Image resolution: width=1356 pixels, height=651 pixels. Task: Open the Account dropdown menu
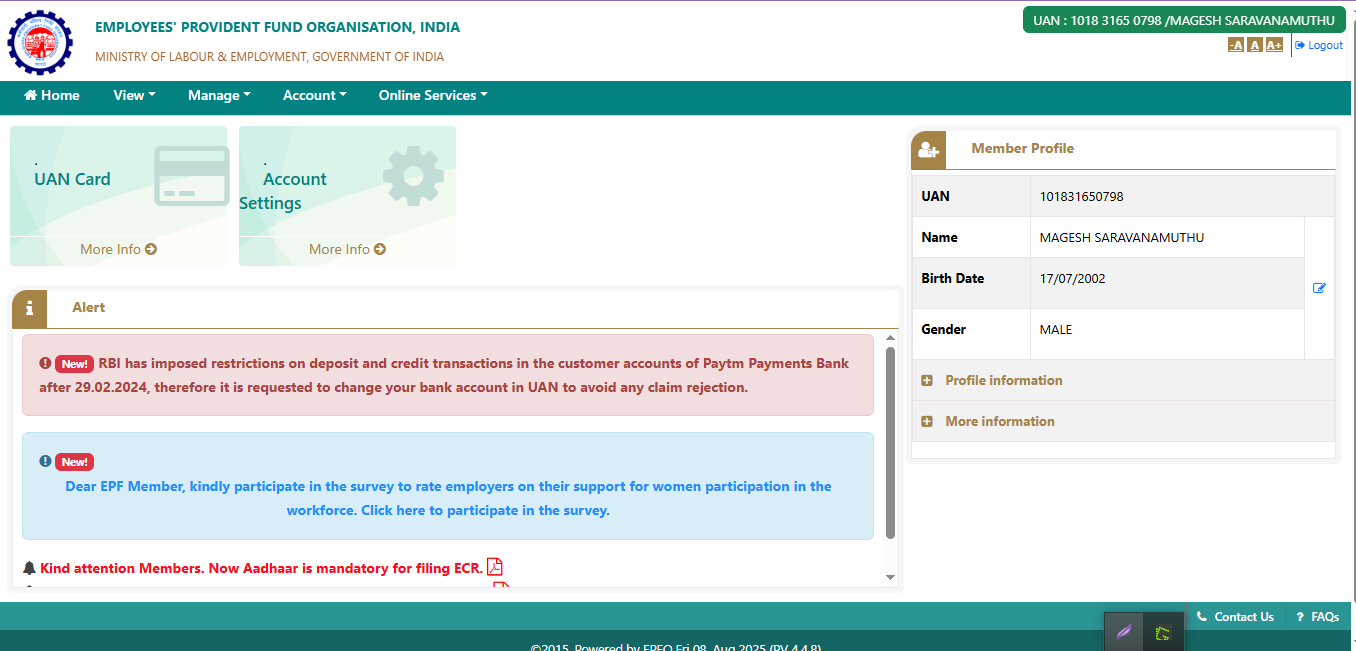314,95
